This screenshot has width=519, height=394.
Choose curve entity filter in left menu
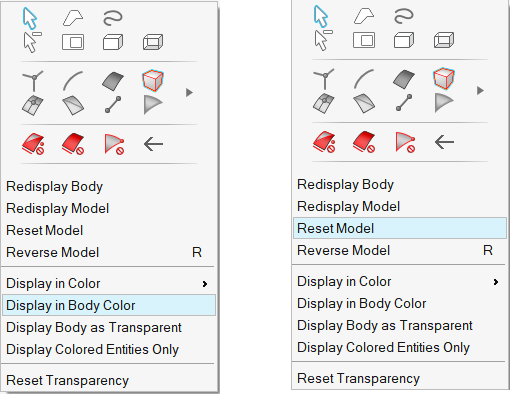point(73,80)
